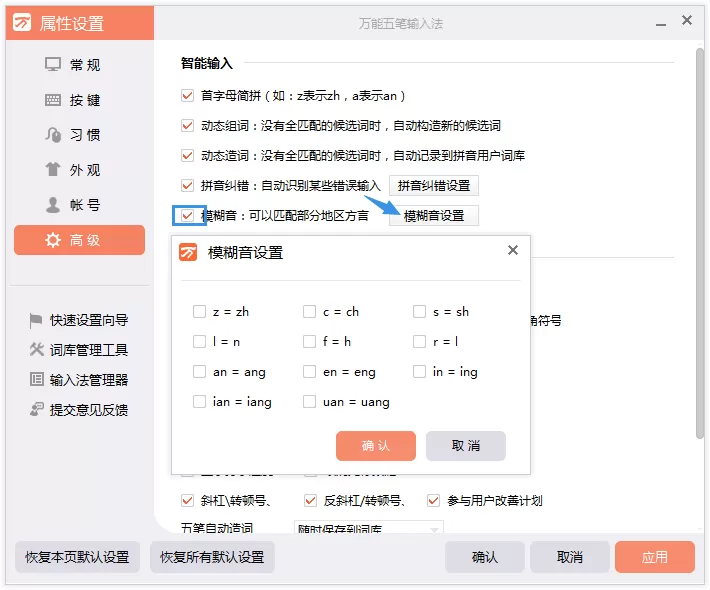Screen dimensions: 710x590
Task: Open 提交意见反馈 link
Action: point(89,409)
